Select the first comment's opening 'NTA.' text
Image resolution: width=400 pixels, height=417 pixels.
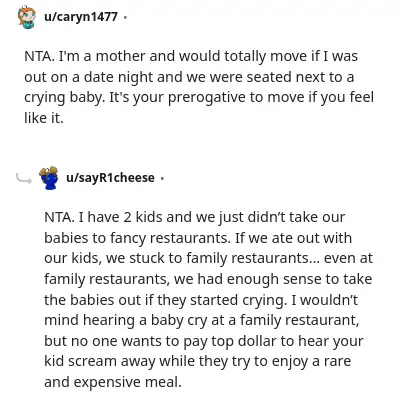(39, 56)
